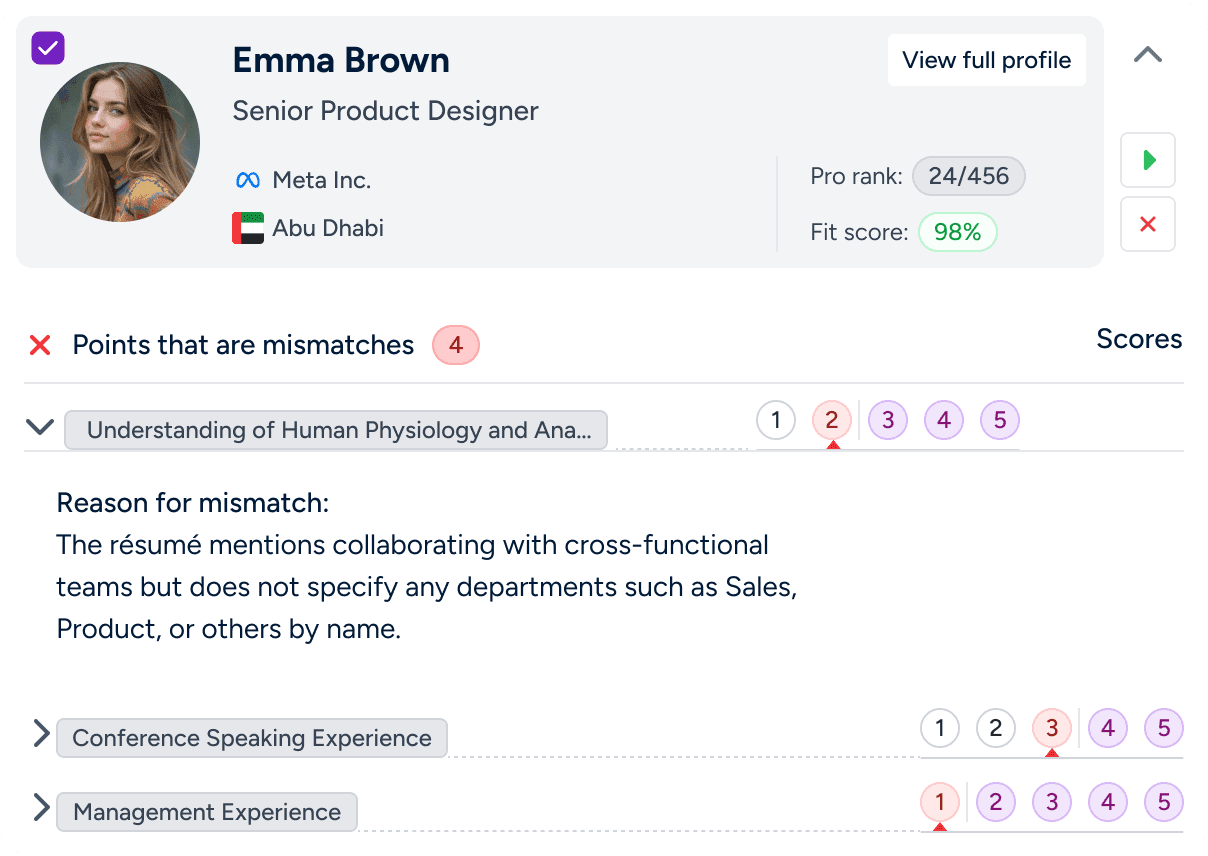Click the red X reject icon
This screenshot has height=856, width=1208.
click(1148, 224)
